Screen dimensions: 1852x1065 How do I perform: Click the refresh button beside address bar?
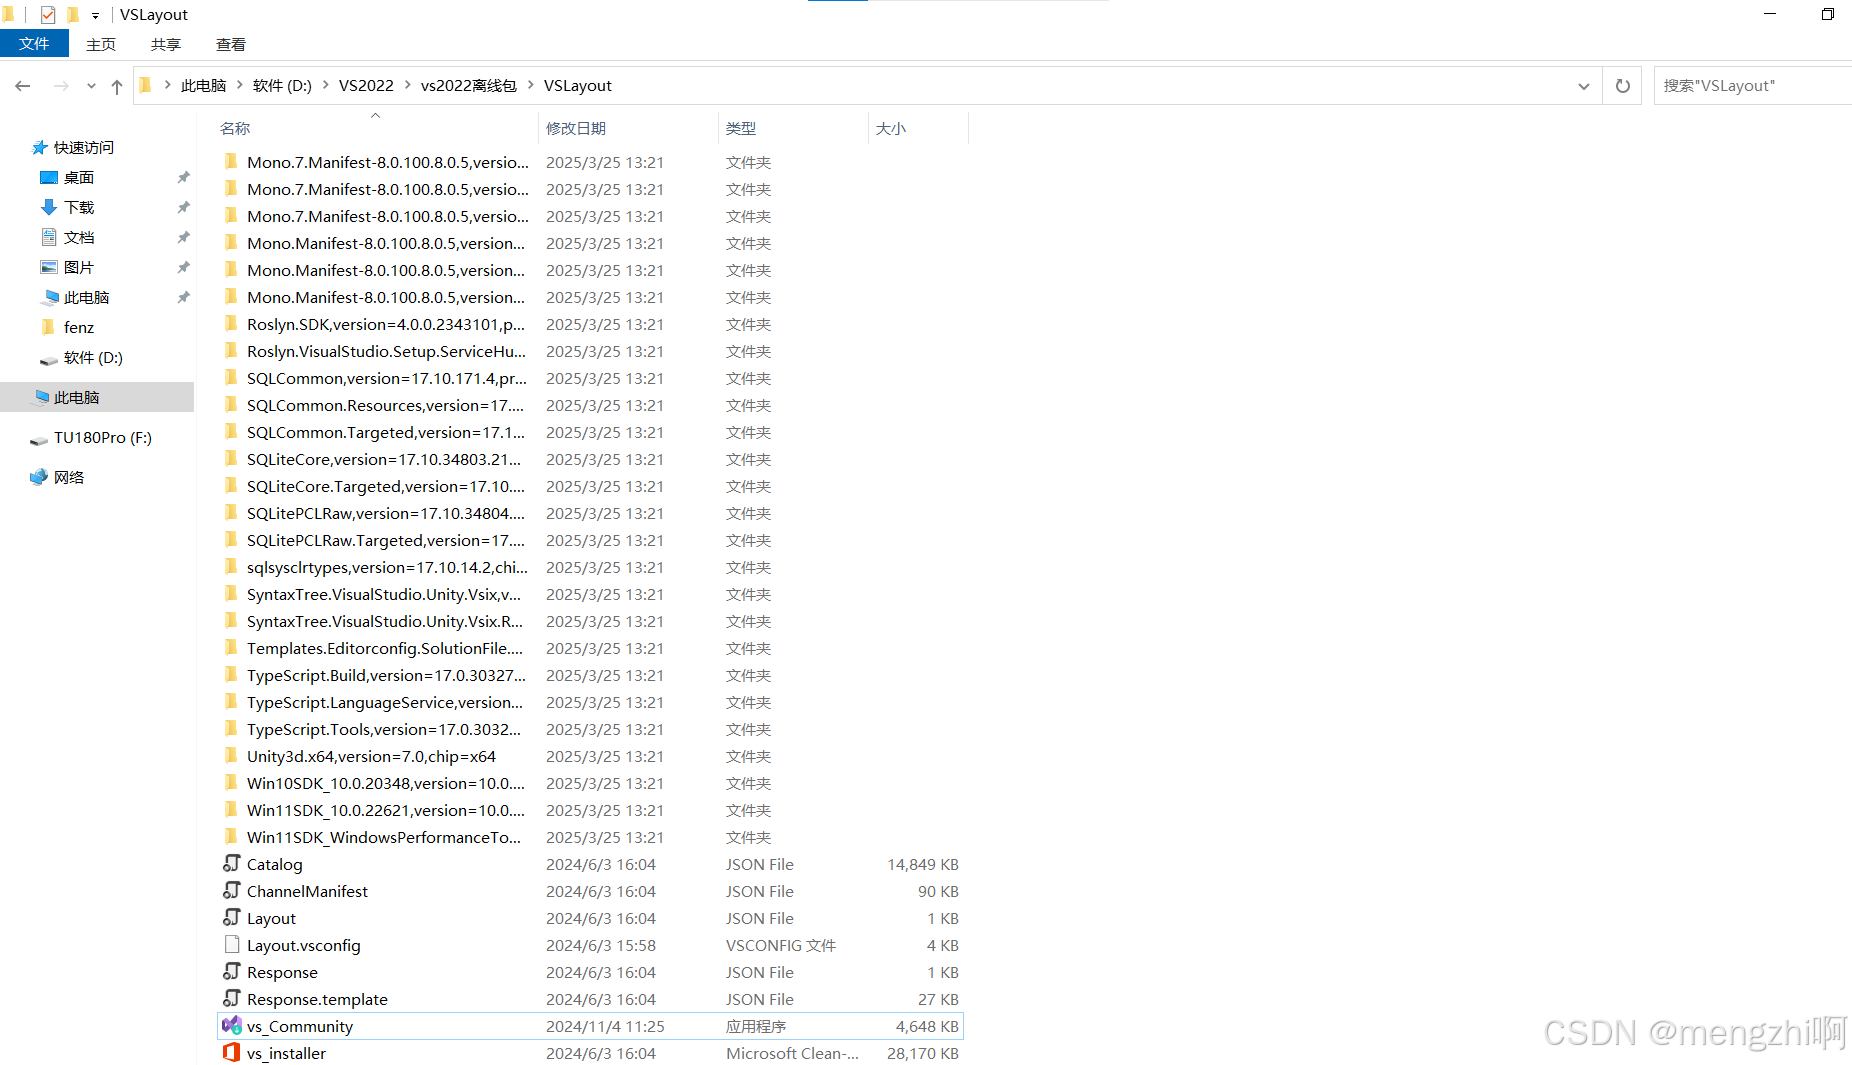[1622, 86]
